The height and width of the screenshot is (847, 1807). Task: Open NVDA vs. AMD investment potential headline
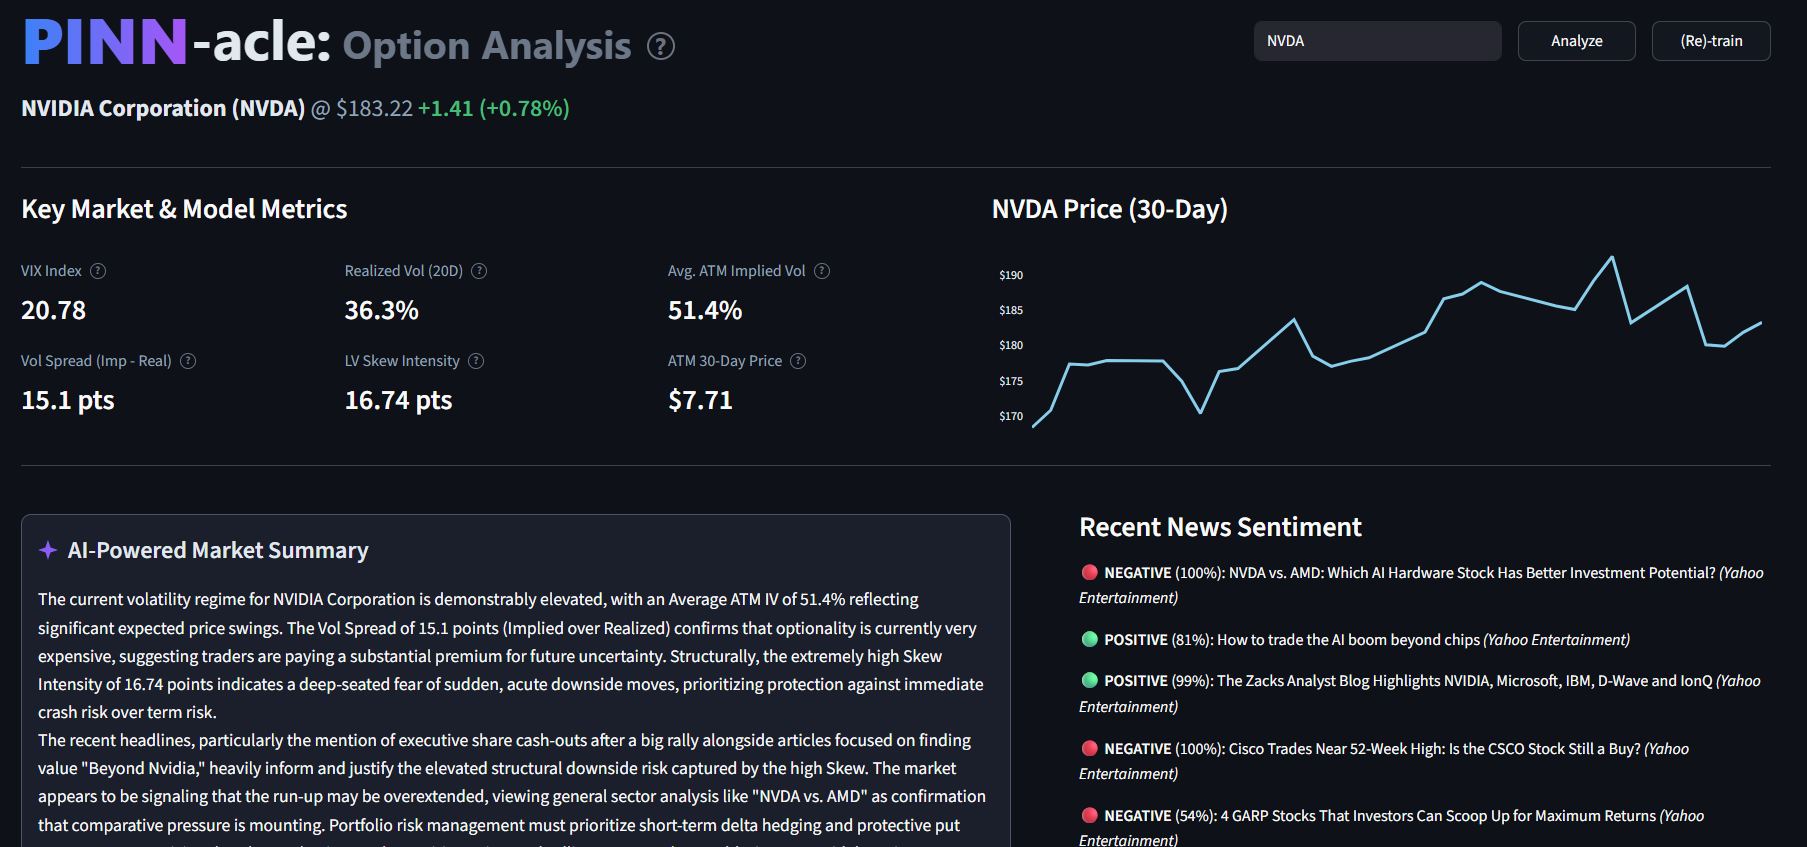pos(1421,585)
